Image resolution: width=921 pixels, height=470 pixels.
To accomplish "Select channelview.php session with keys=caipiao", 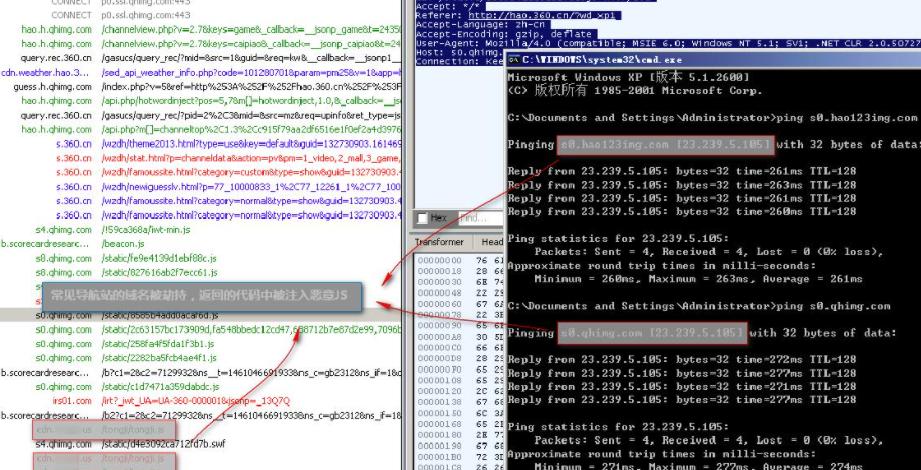I will [x=201, y=43].
